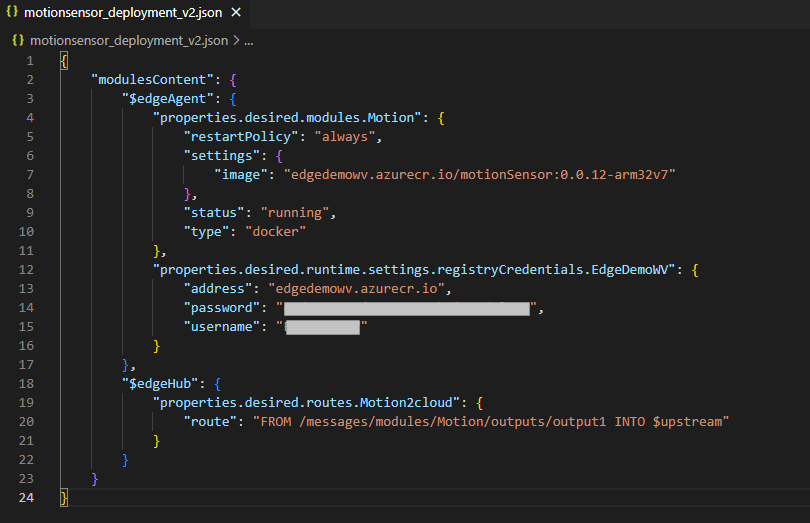The width and height of the screenshot is (810, 523).
Task: Click line number 24 in the gutter
Action: pyautogui.click(x=29, y=497)
